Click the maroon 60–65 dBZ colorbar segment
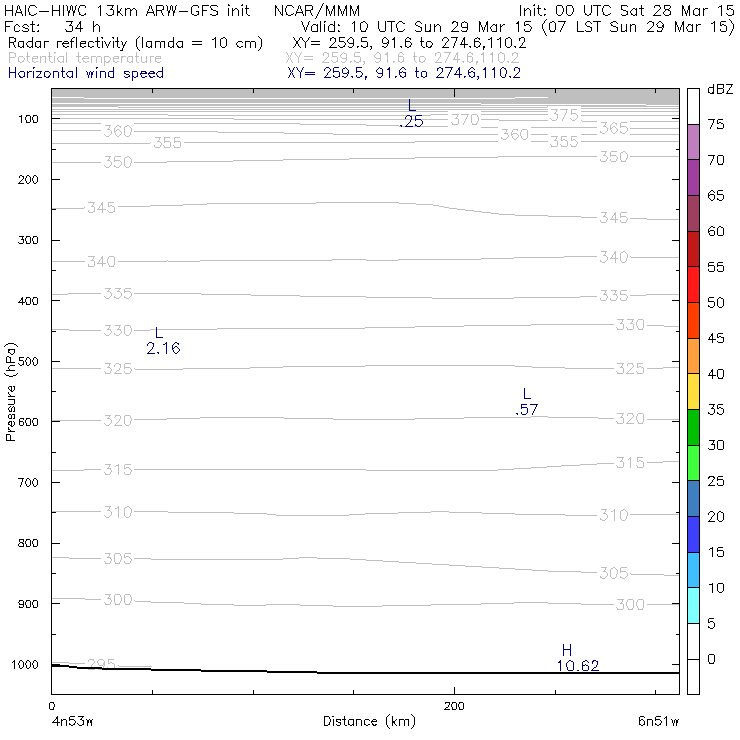 click(x=693, y=213)
